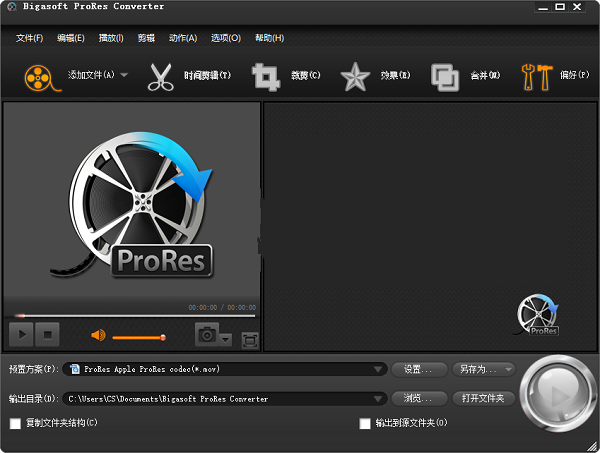Screen dimensions: 600x453
Task: Open the 选项(O) menu
Action: coord(226,38)
